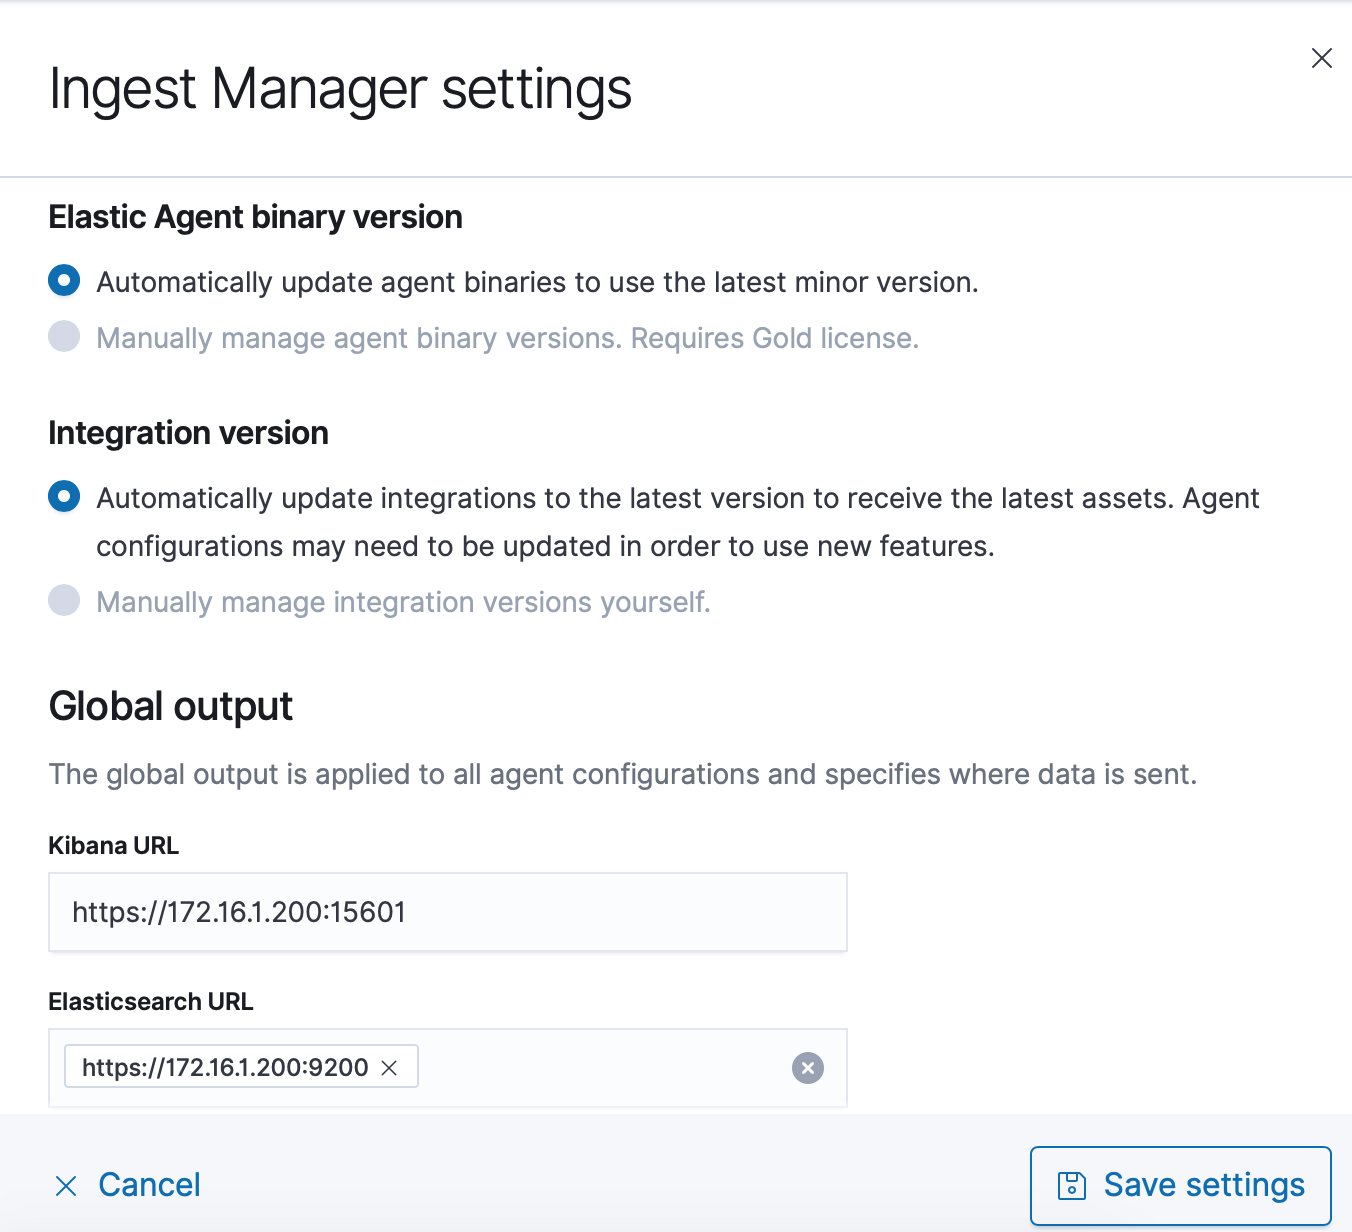The height and width of the screenshot is (1232, 1352).
Task: Click the Global output section heading
Action: pos(170,706)
